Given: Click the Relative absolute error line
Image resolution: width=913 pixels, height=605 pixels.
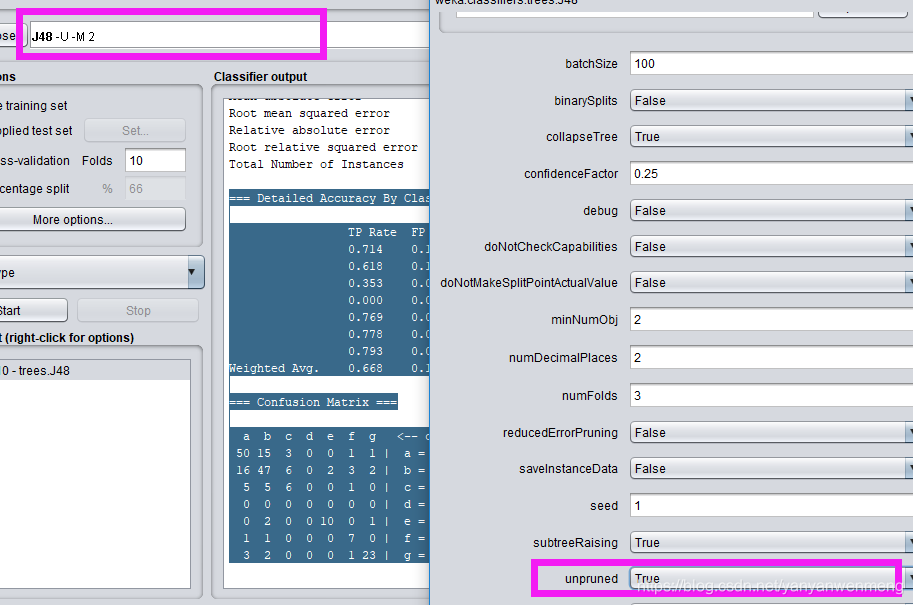Looking at the screenshot, I should tap(309, 130).
